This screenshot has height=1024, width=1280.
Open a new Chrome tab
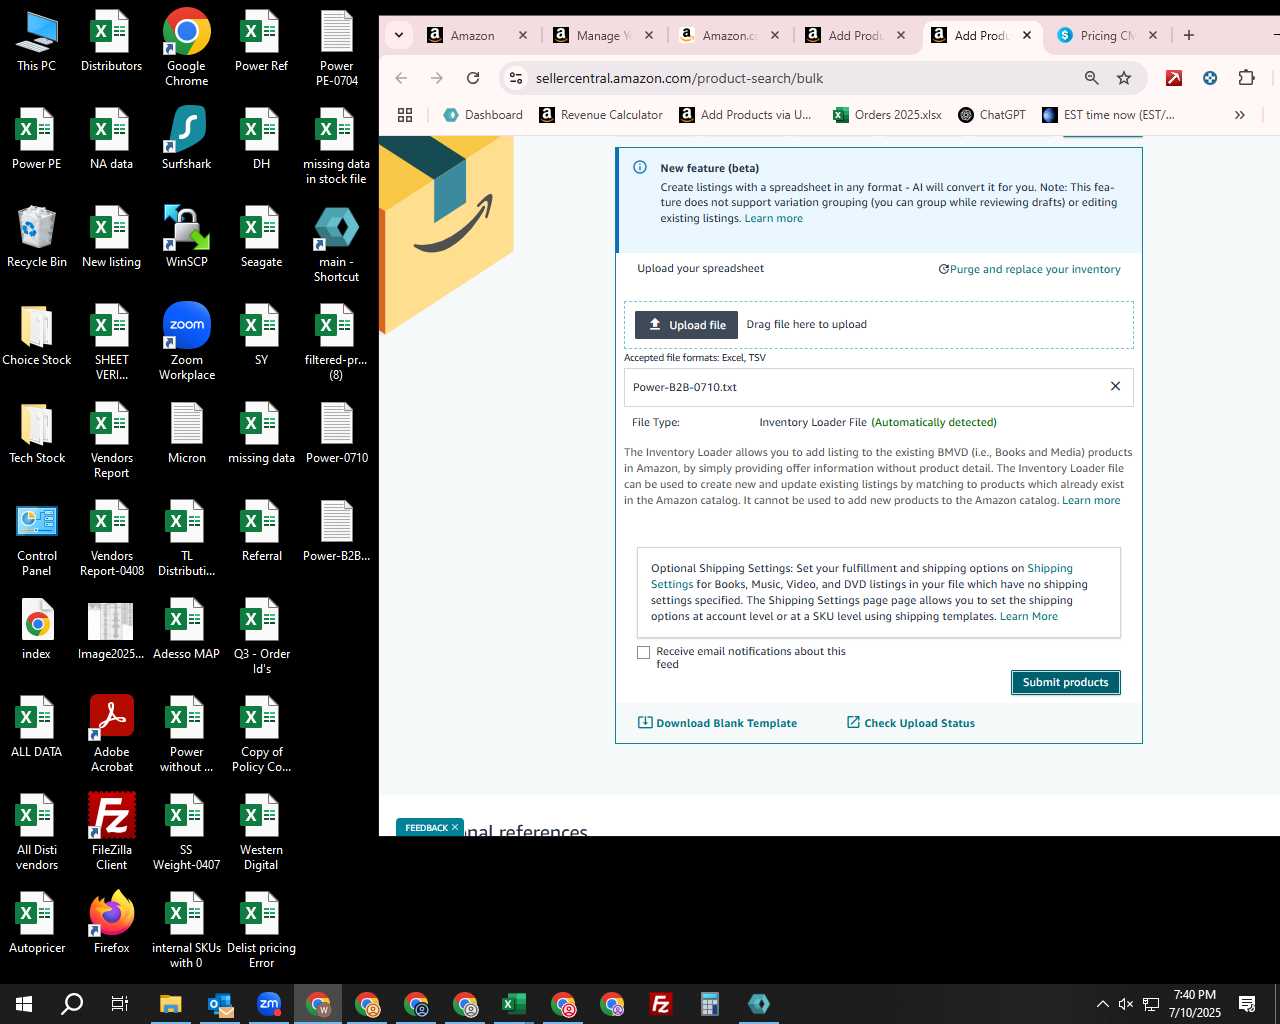click(x=1189, y=35)
